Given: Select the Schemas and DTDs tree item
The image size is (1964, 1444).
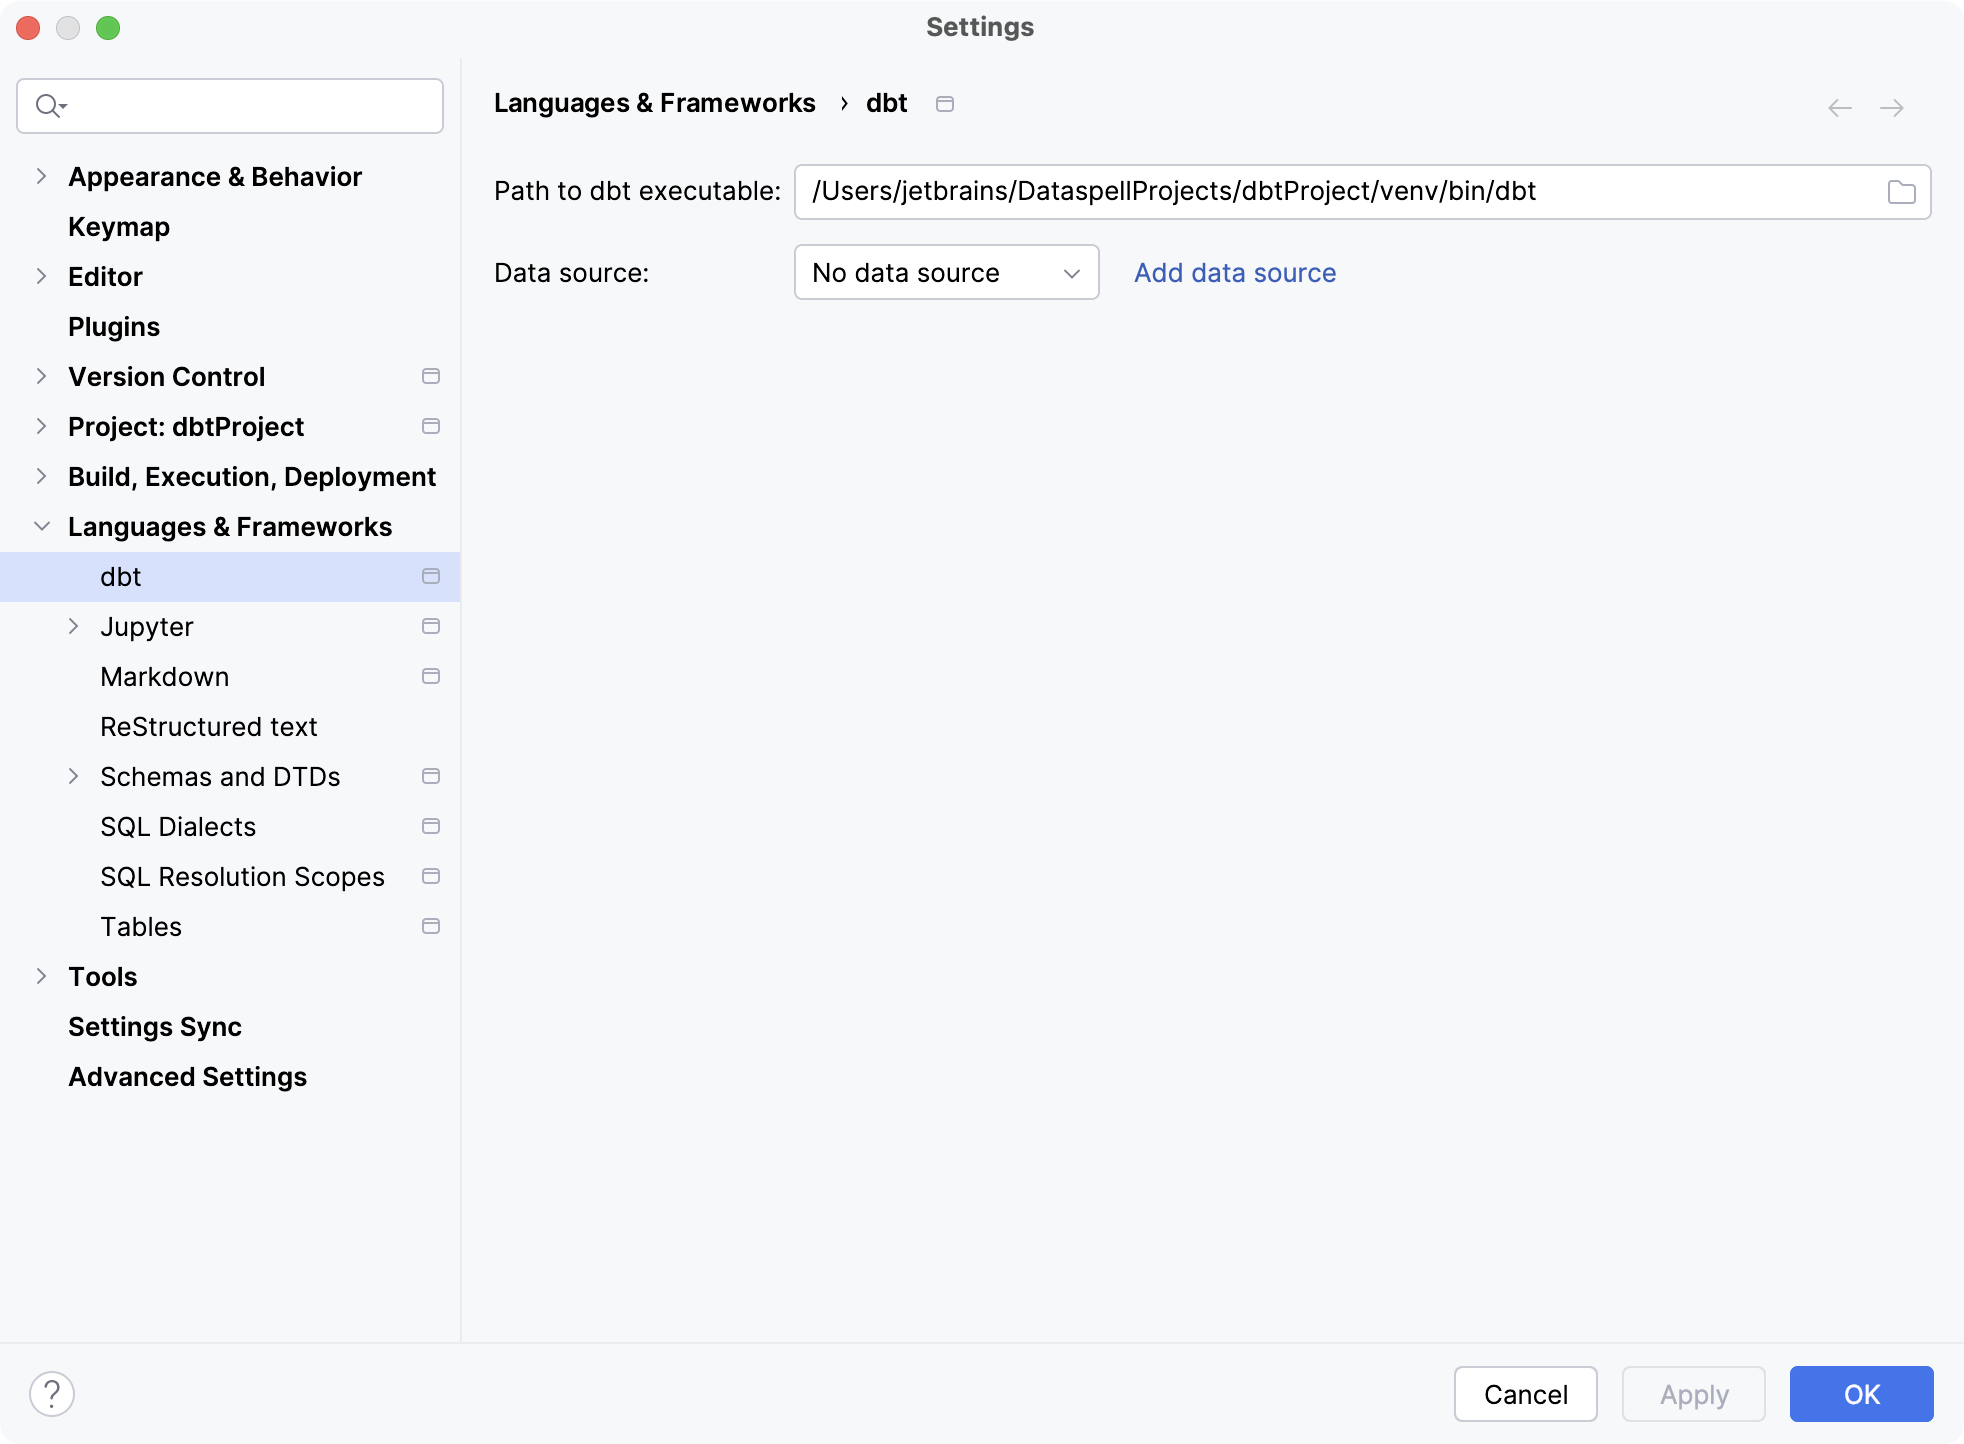Looking at the screenshot, I should 218,776.
